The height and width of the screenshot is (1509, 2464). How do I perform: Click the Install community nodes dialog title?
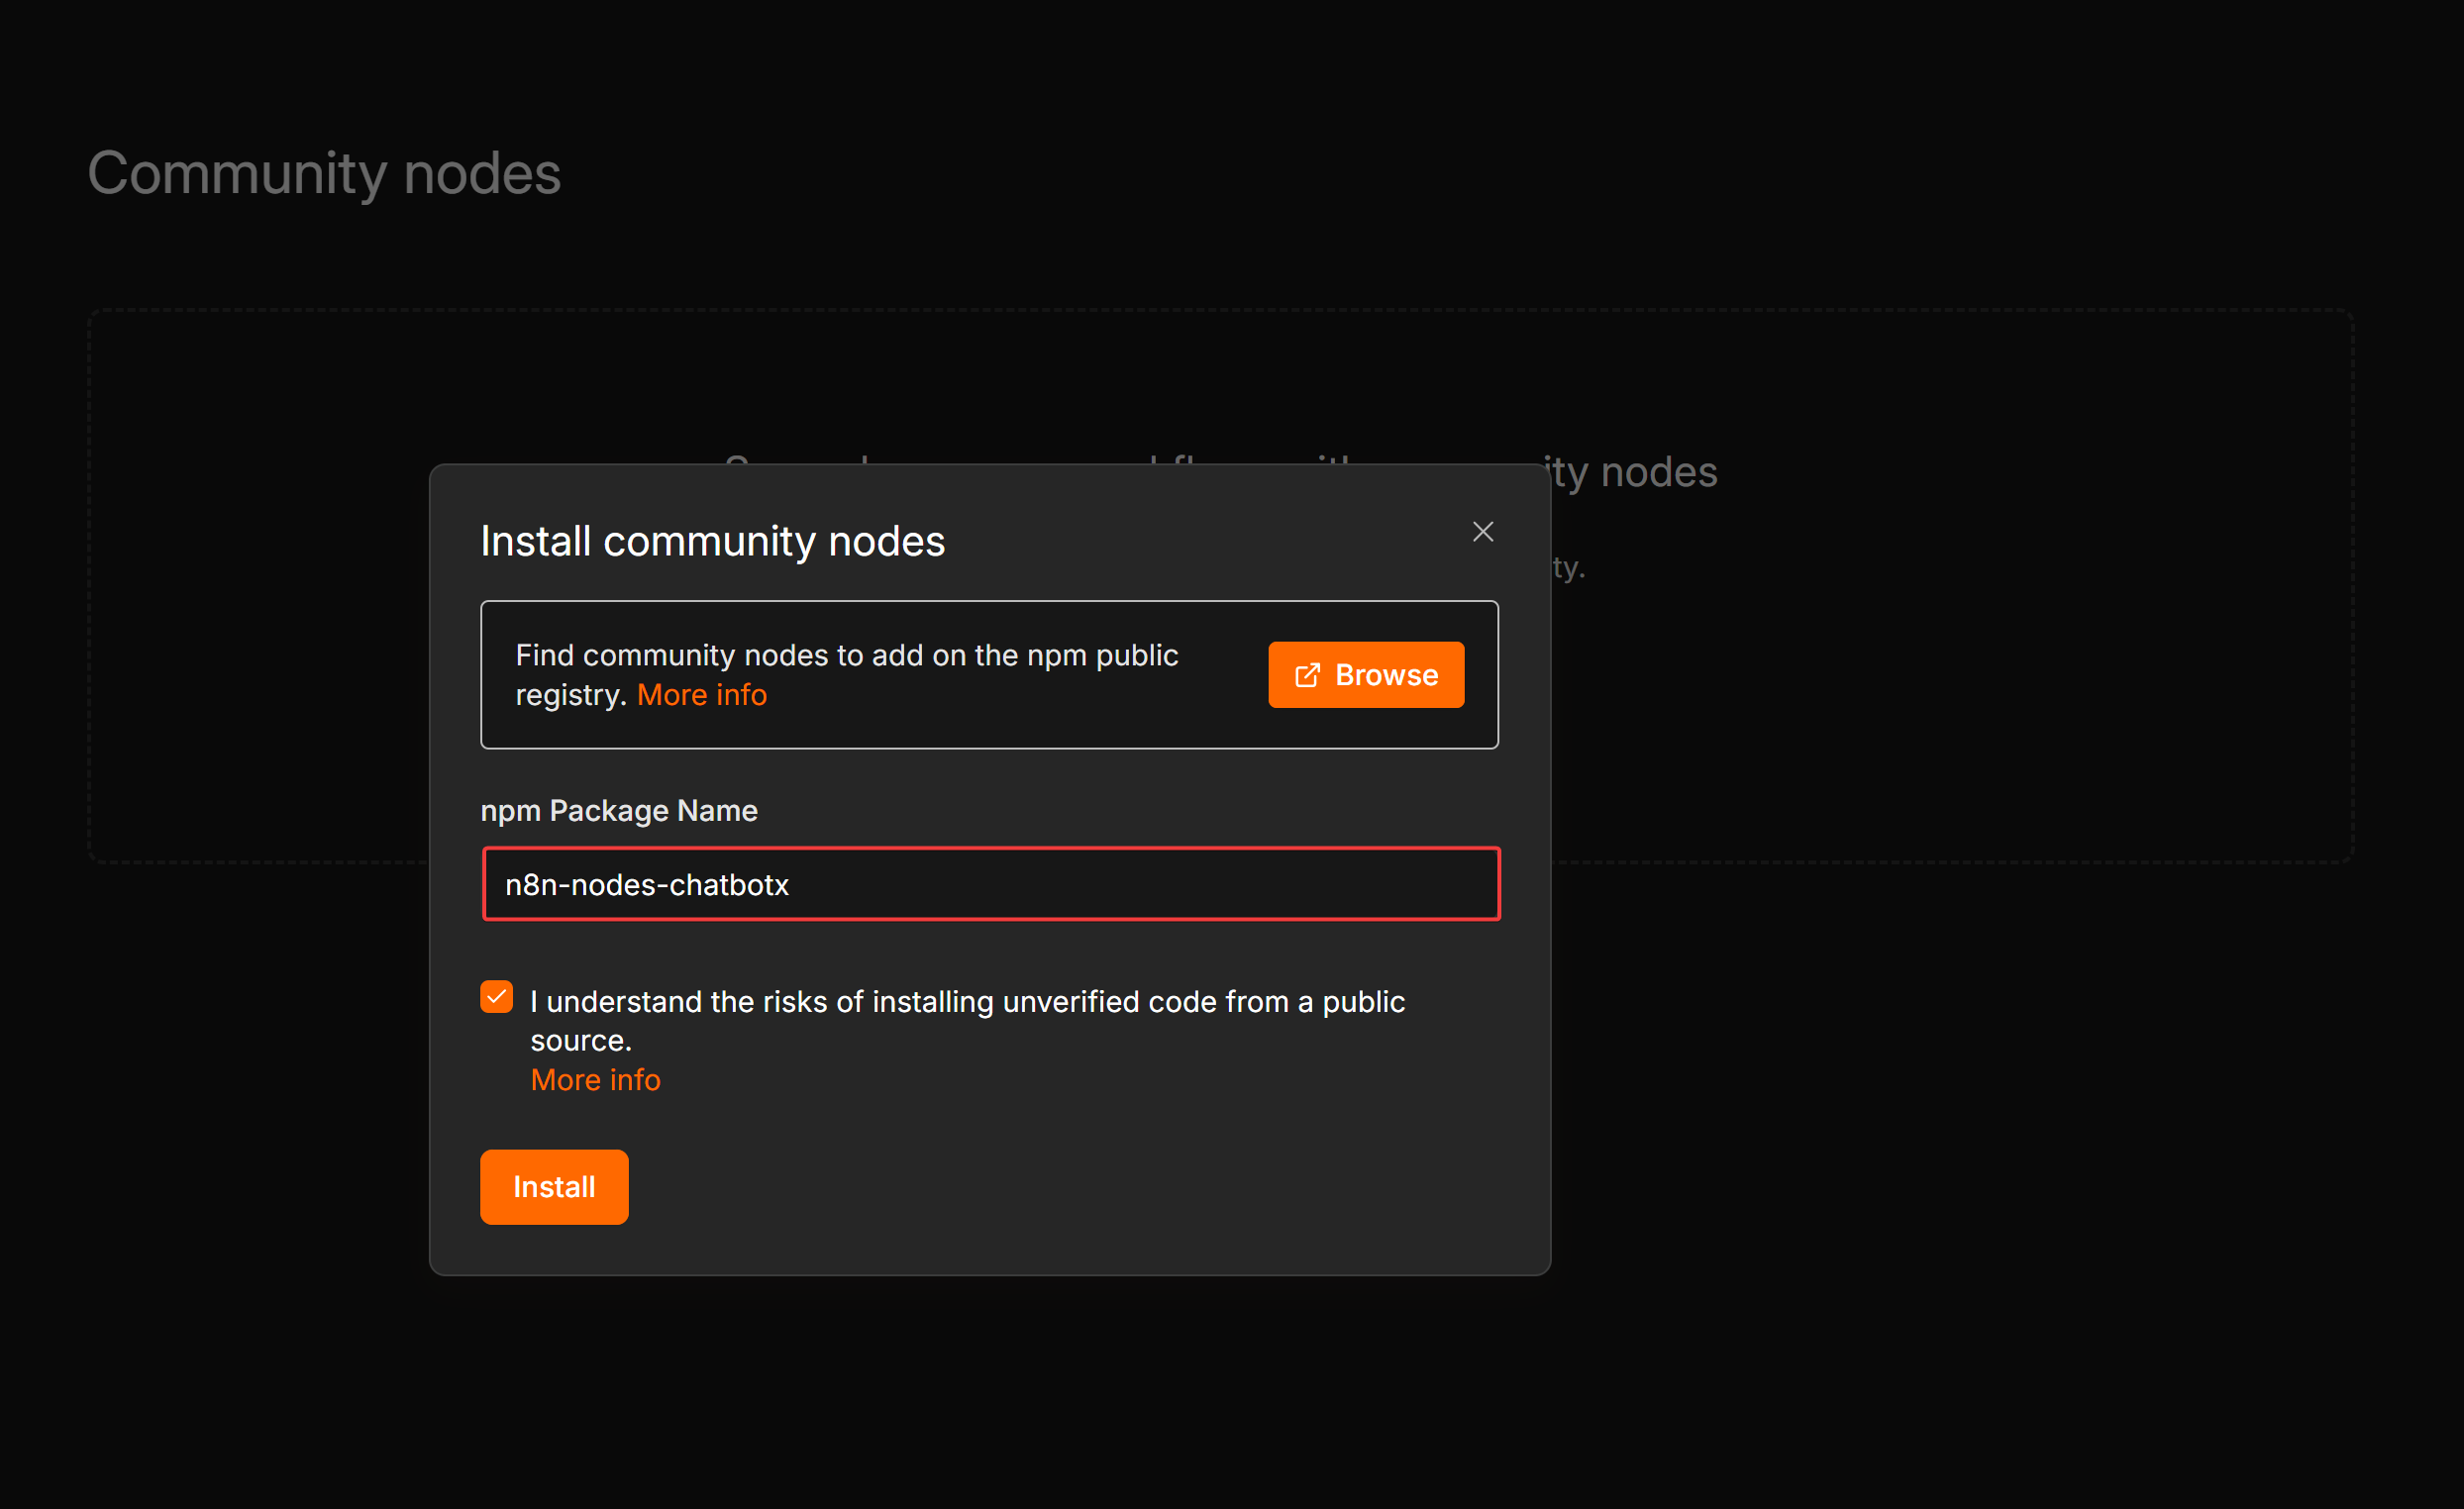712,541
